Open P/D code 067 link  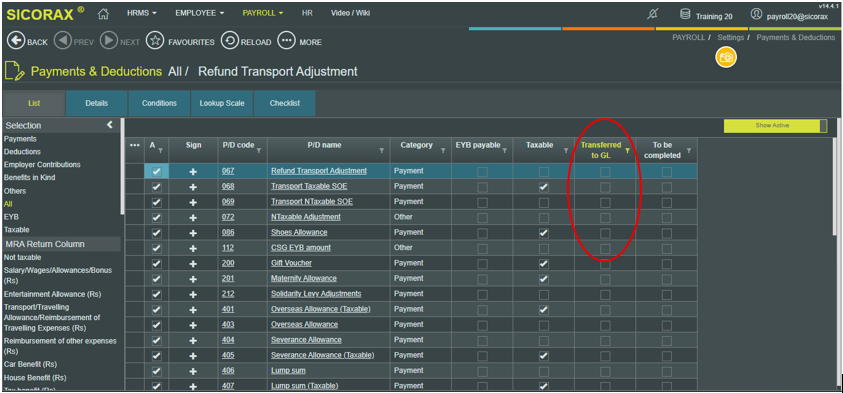pyautogui.click(x=228, y=171)
